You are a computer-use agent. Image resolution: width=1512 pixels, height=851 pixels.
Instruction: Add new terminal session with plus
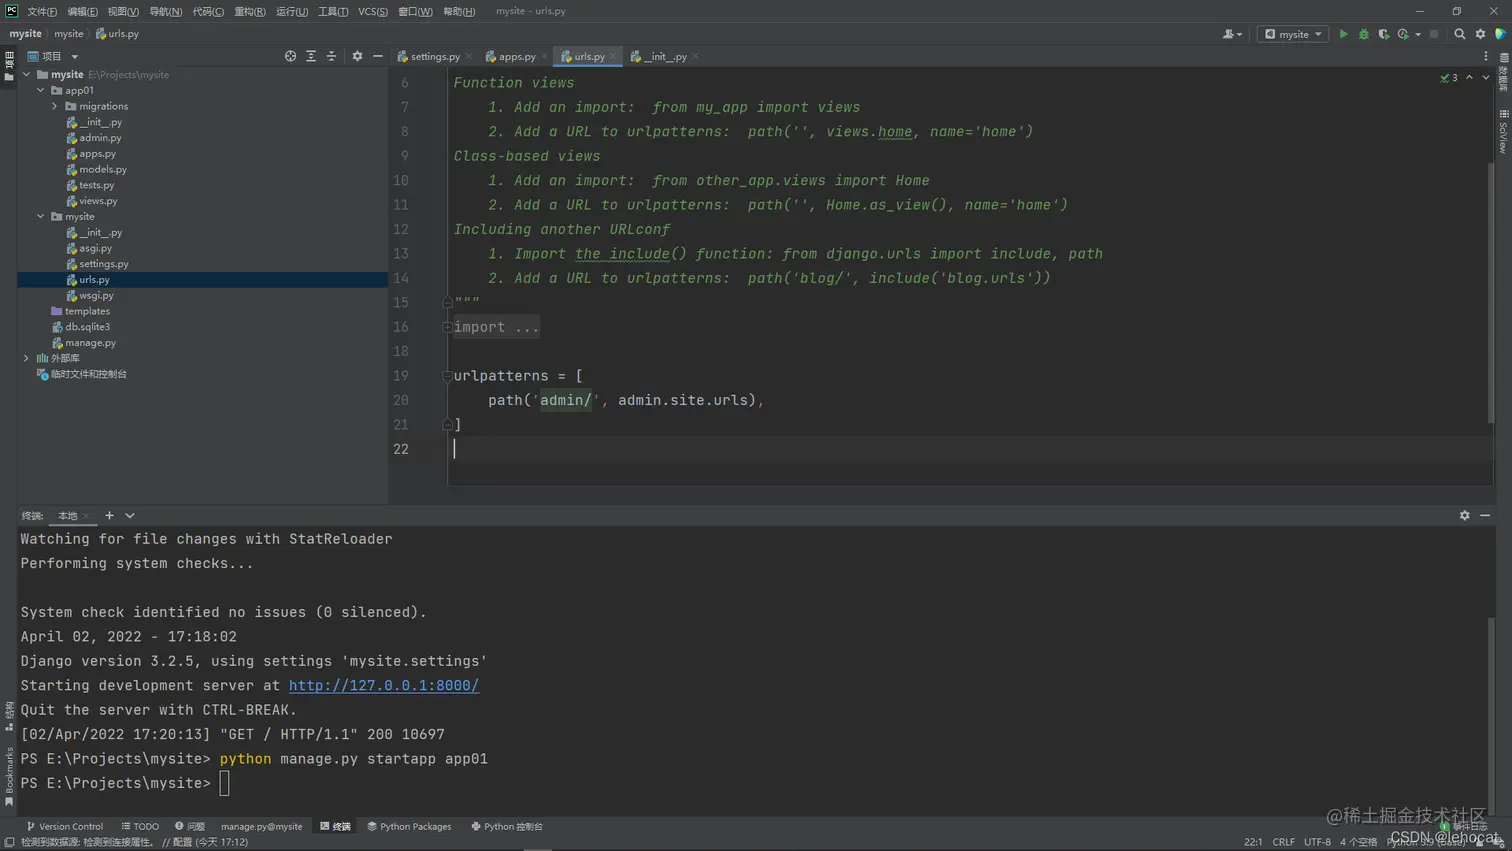pos(109,515)
